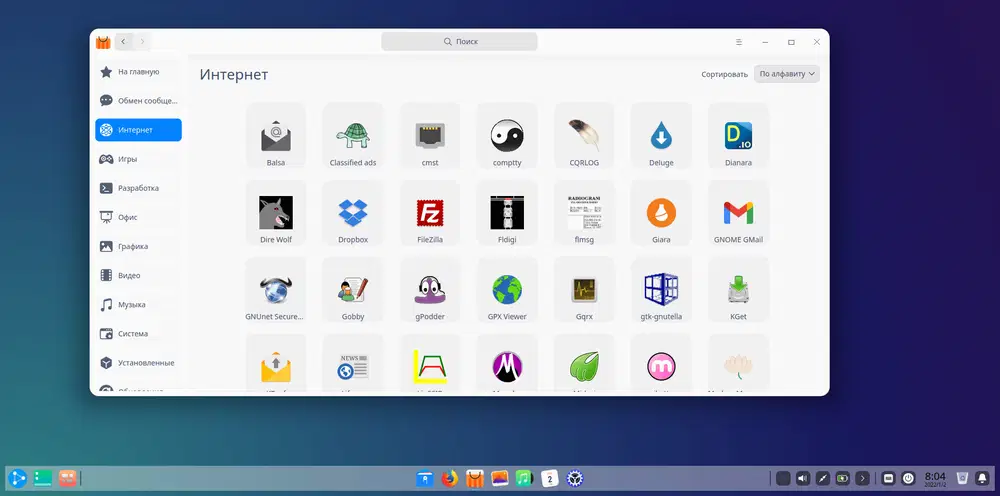Open the Giara app
Image resolution: width=1000 pixels, height=496 pixels.
[x=661, y=213]
